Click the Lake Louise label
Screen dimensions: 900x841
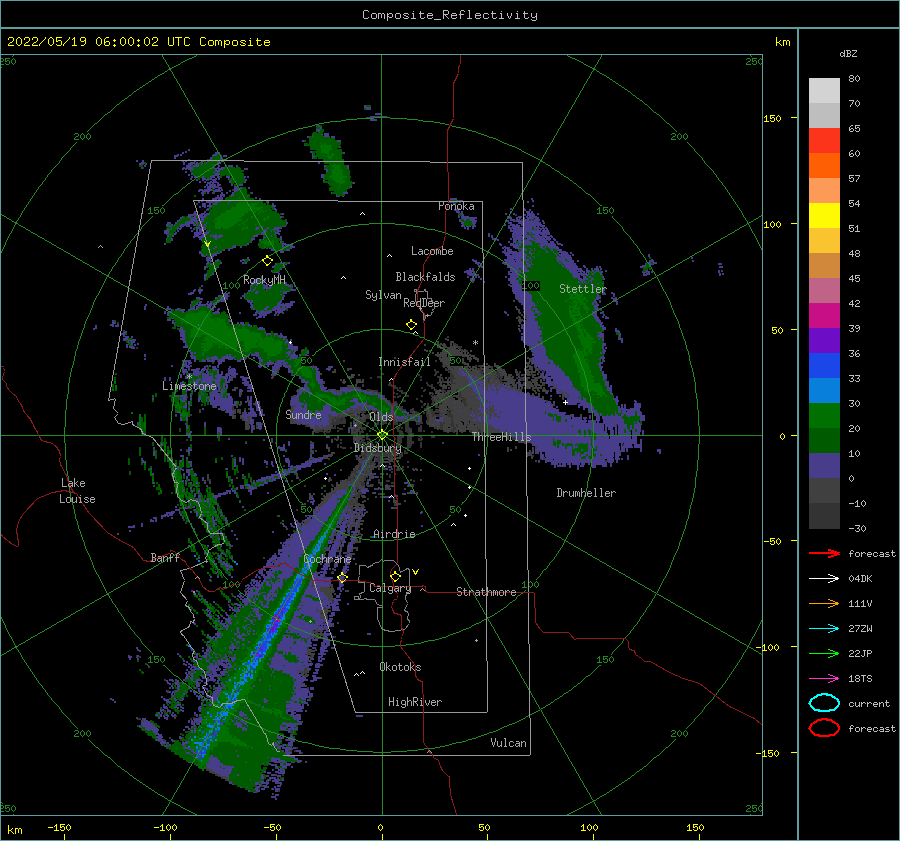click(x=77, y=491)
